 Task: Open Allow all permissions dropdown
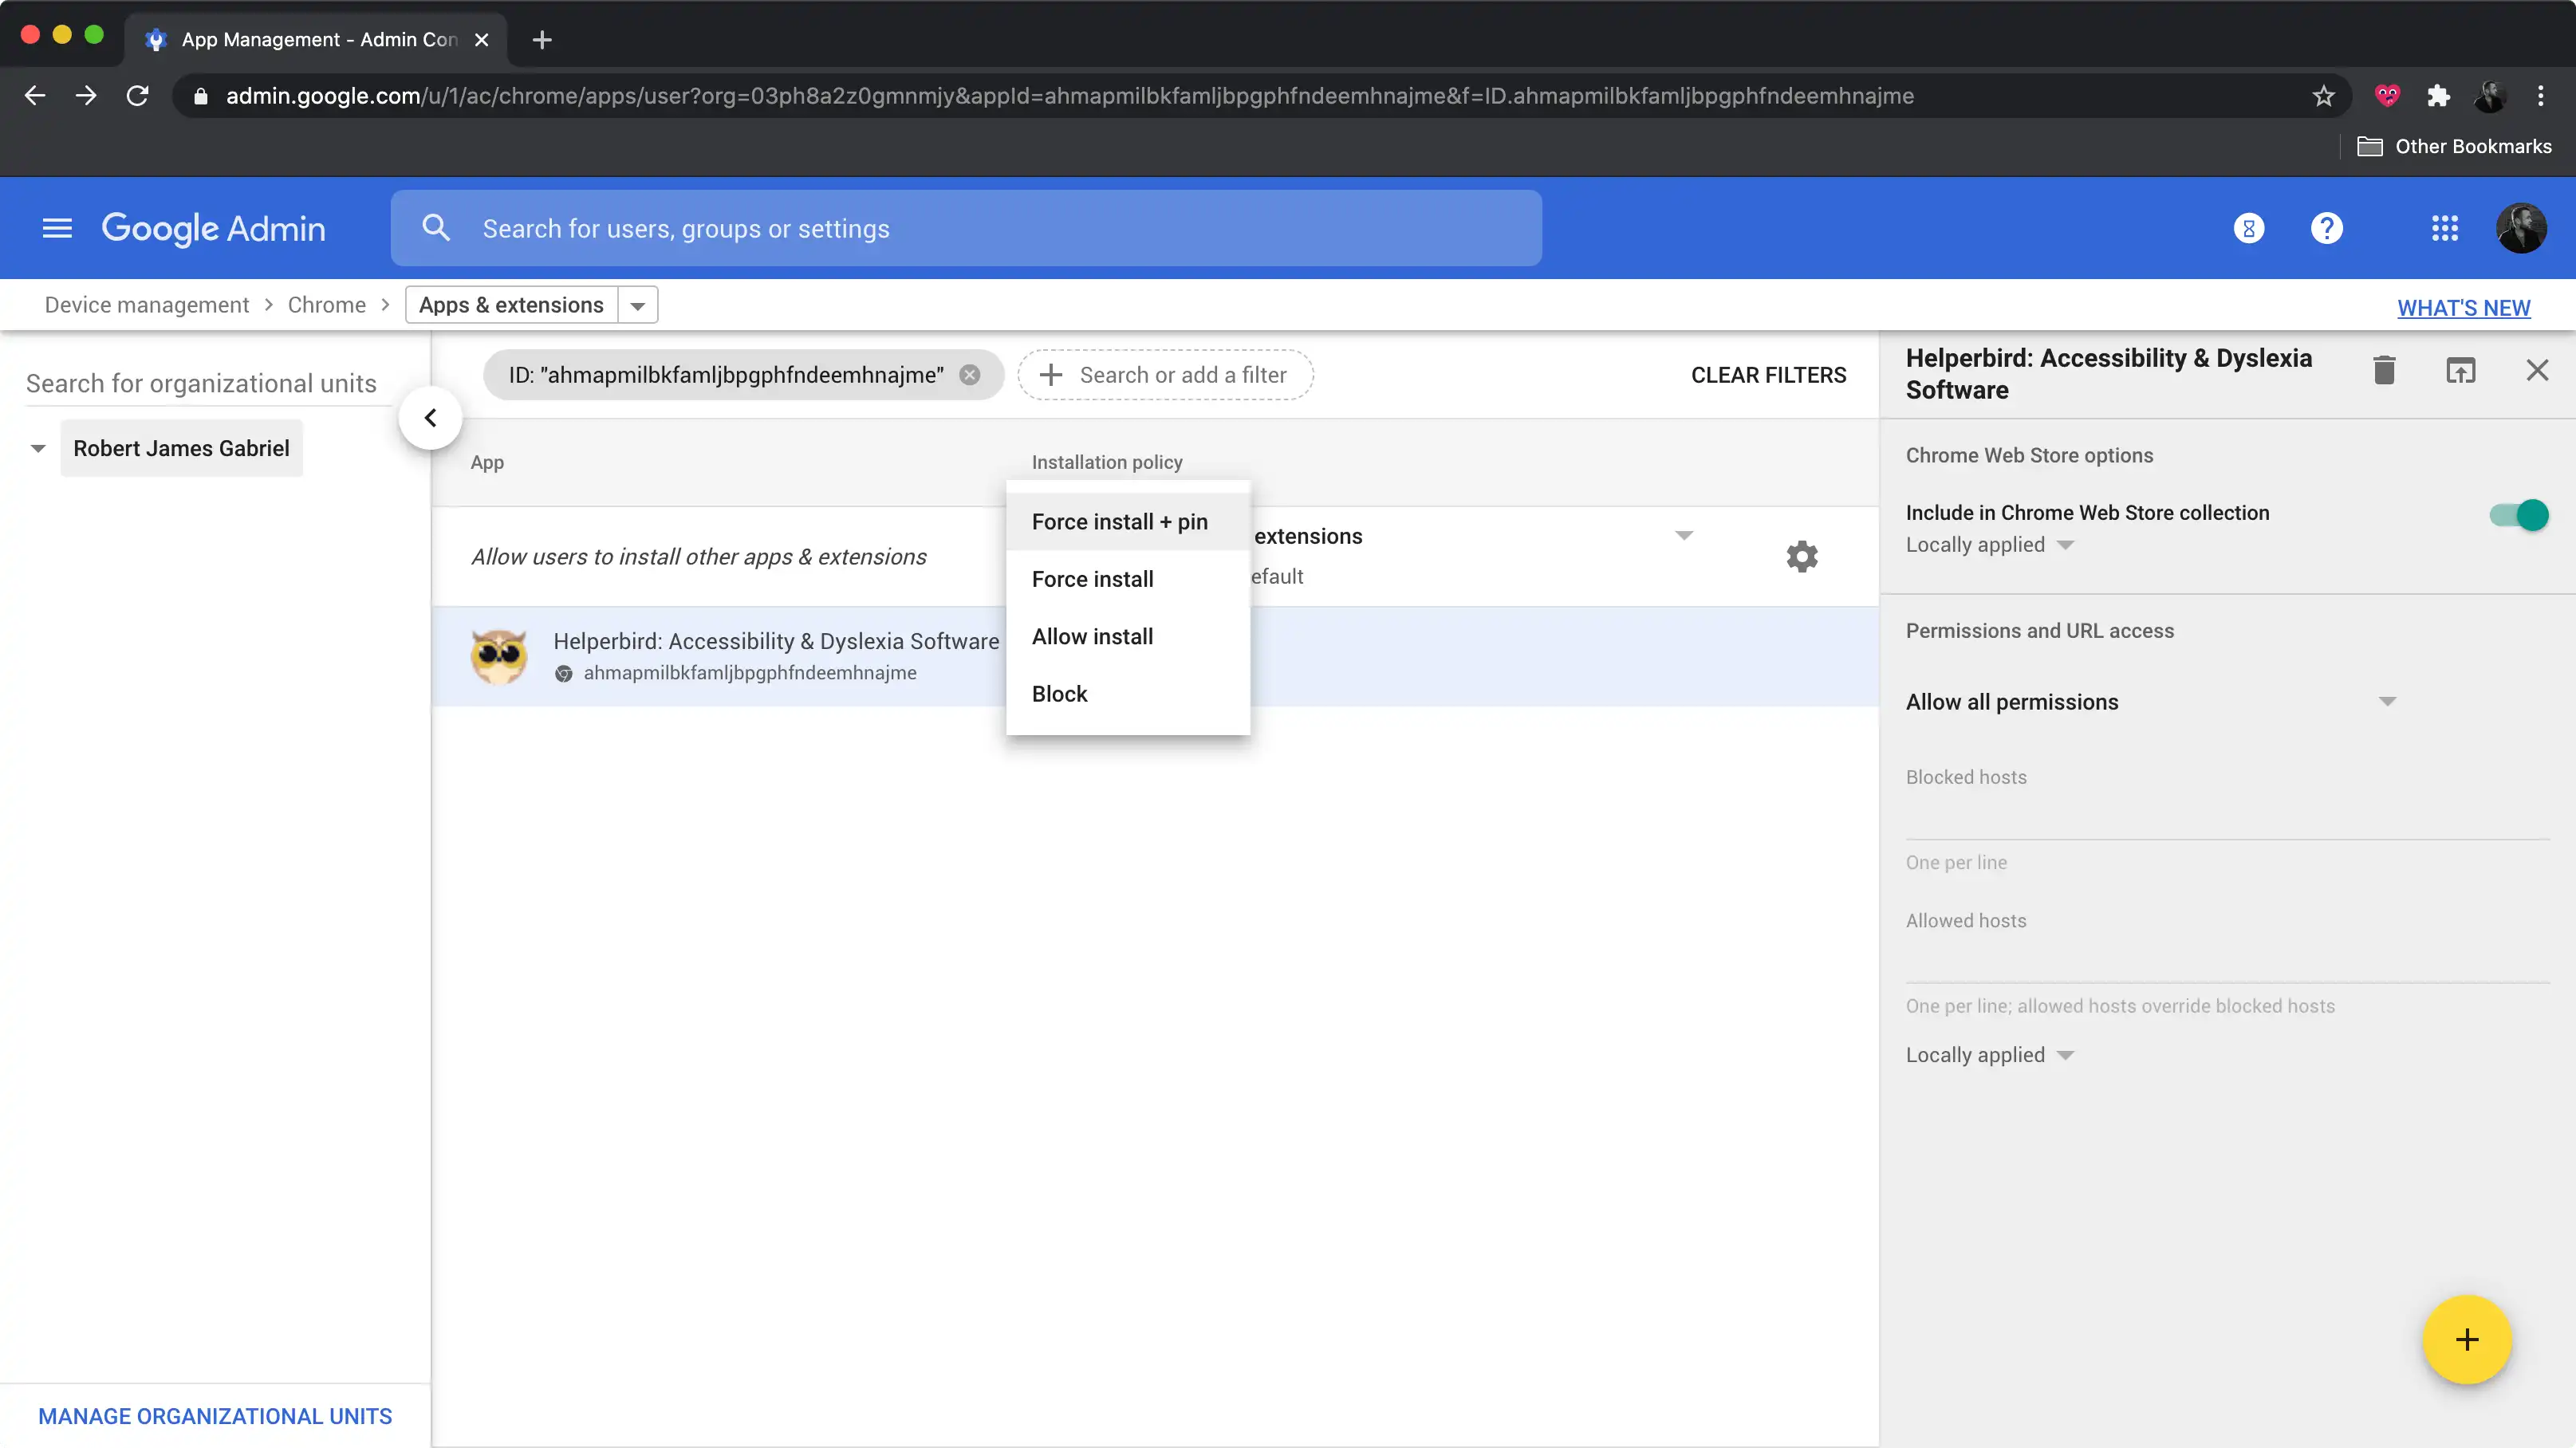tap(2151, 702)
